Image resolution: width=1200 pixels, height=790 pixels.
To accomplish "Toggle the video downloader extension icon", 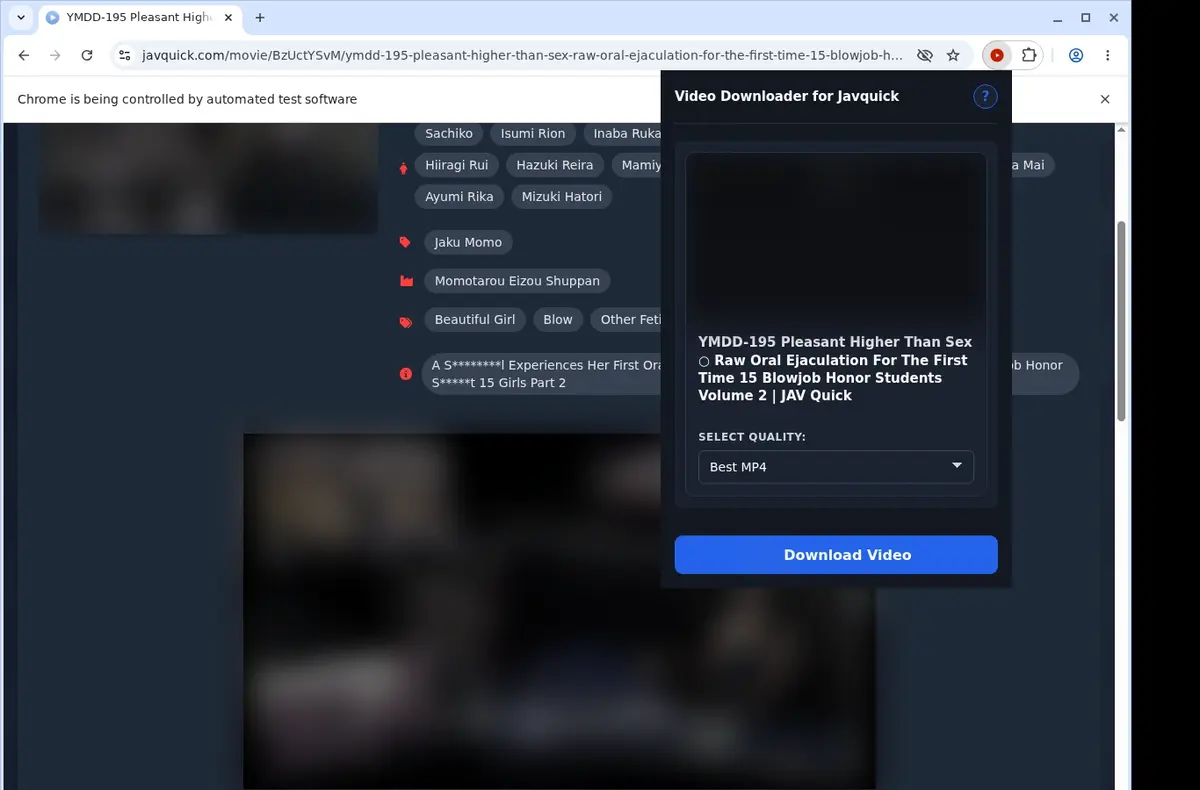I will pos(997,56).
